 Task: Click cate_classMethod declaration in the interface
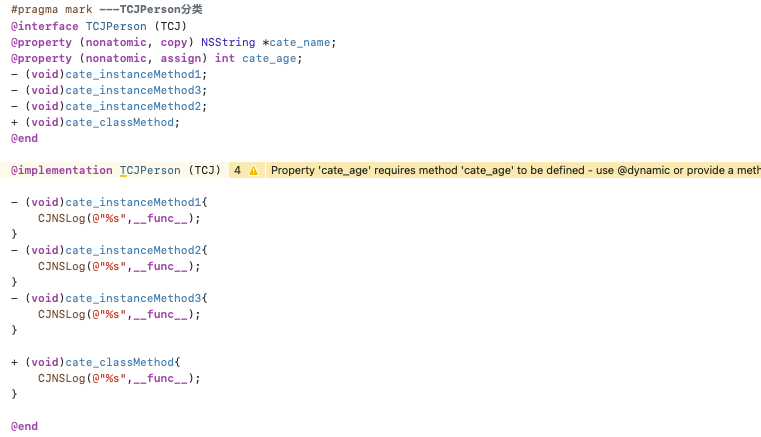[x=120, y=122]
